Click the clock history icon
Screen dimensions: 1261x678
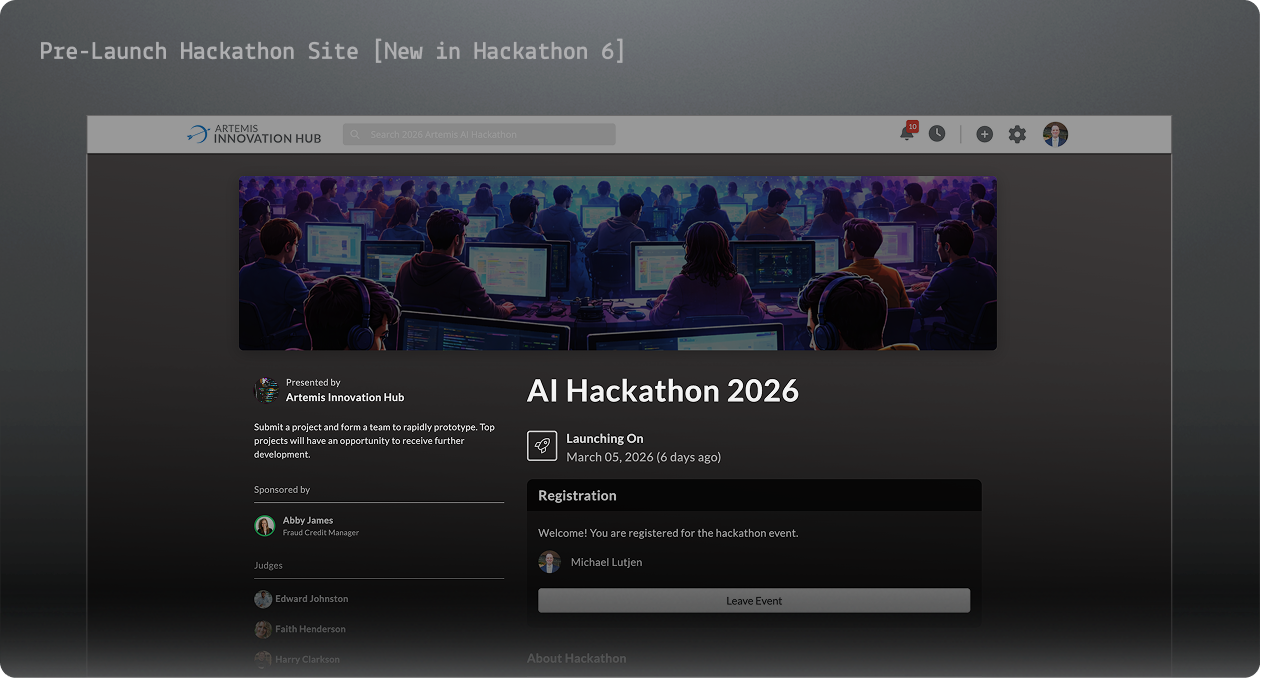pos(936,133)
